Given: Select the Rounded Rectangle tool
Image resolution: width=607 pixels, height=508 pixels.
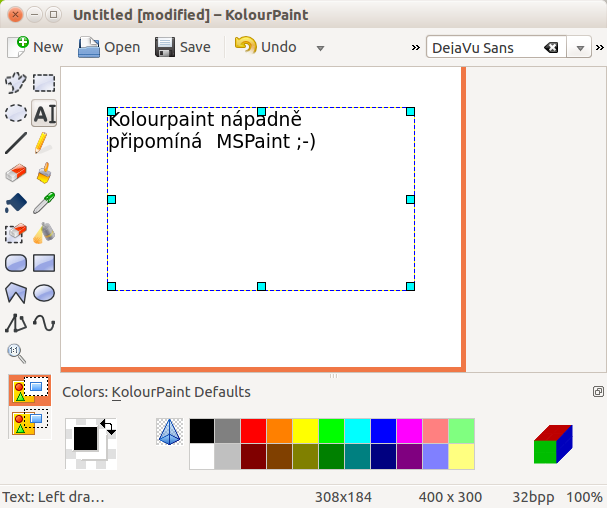Looking at the screenshot, I should pyautogui.click(x=16, y=263).
